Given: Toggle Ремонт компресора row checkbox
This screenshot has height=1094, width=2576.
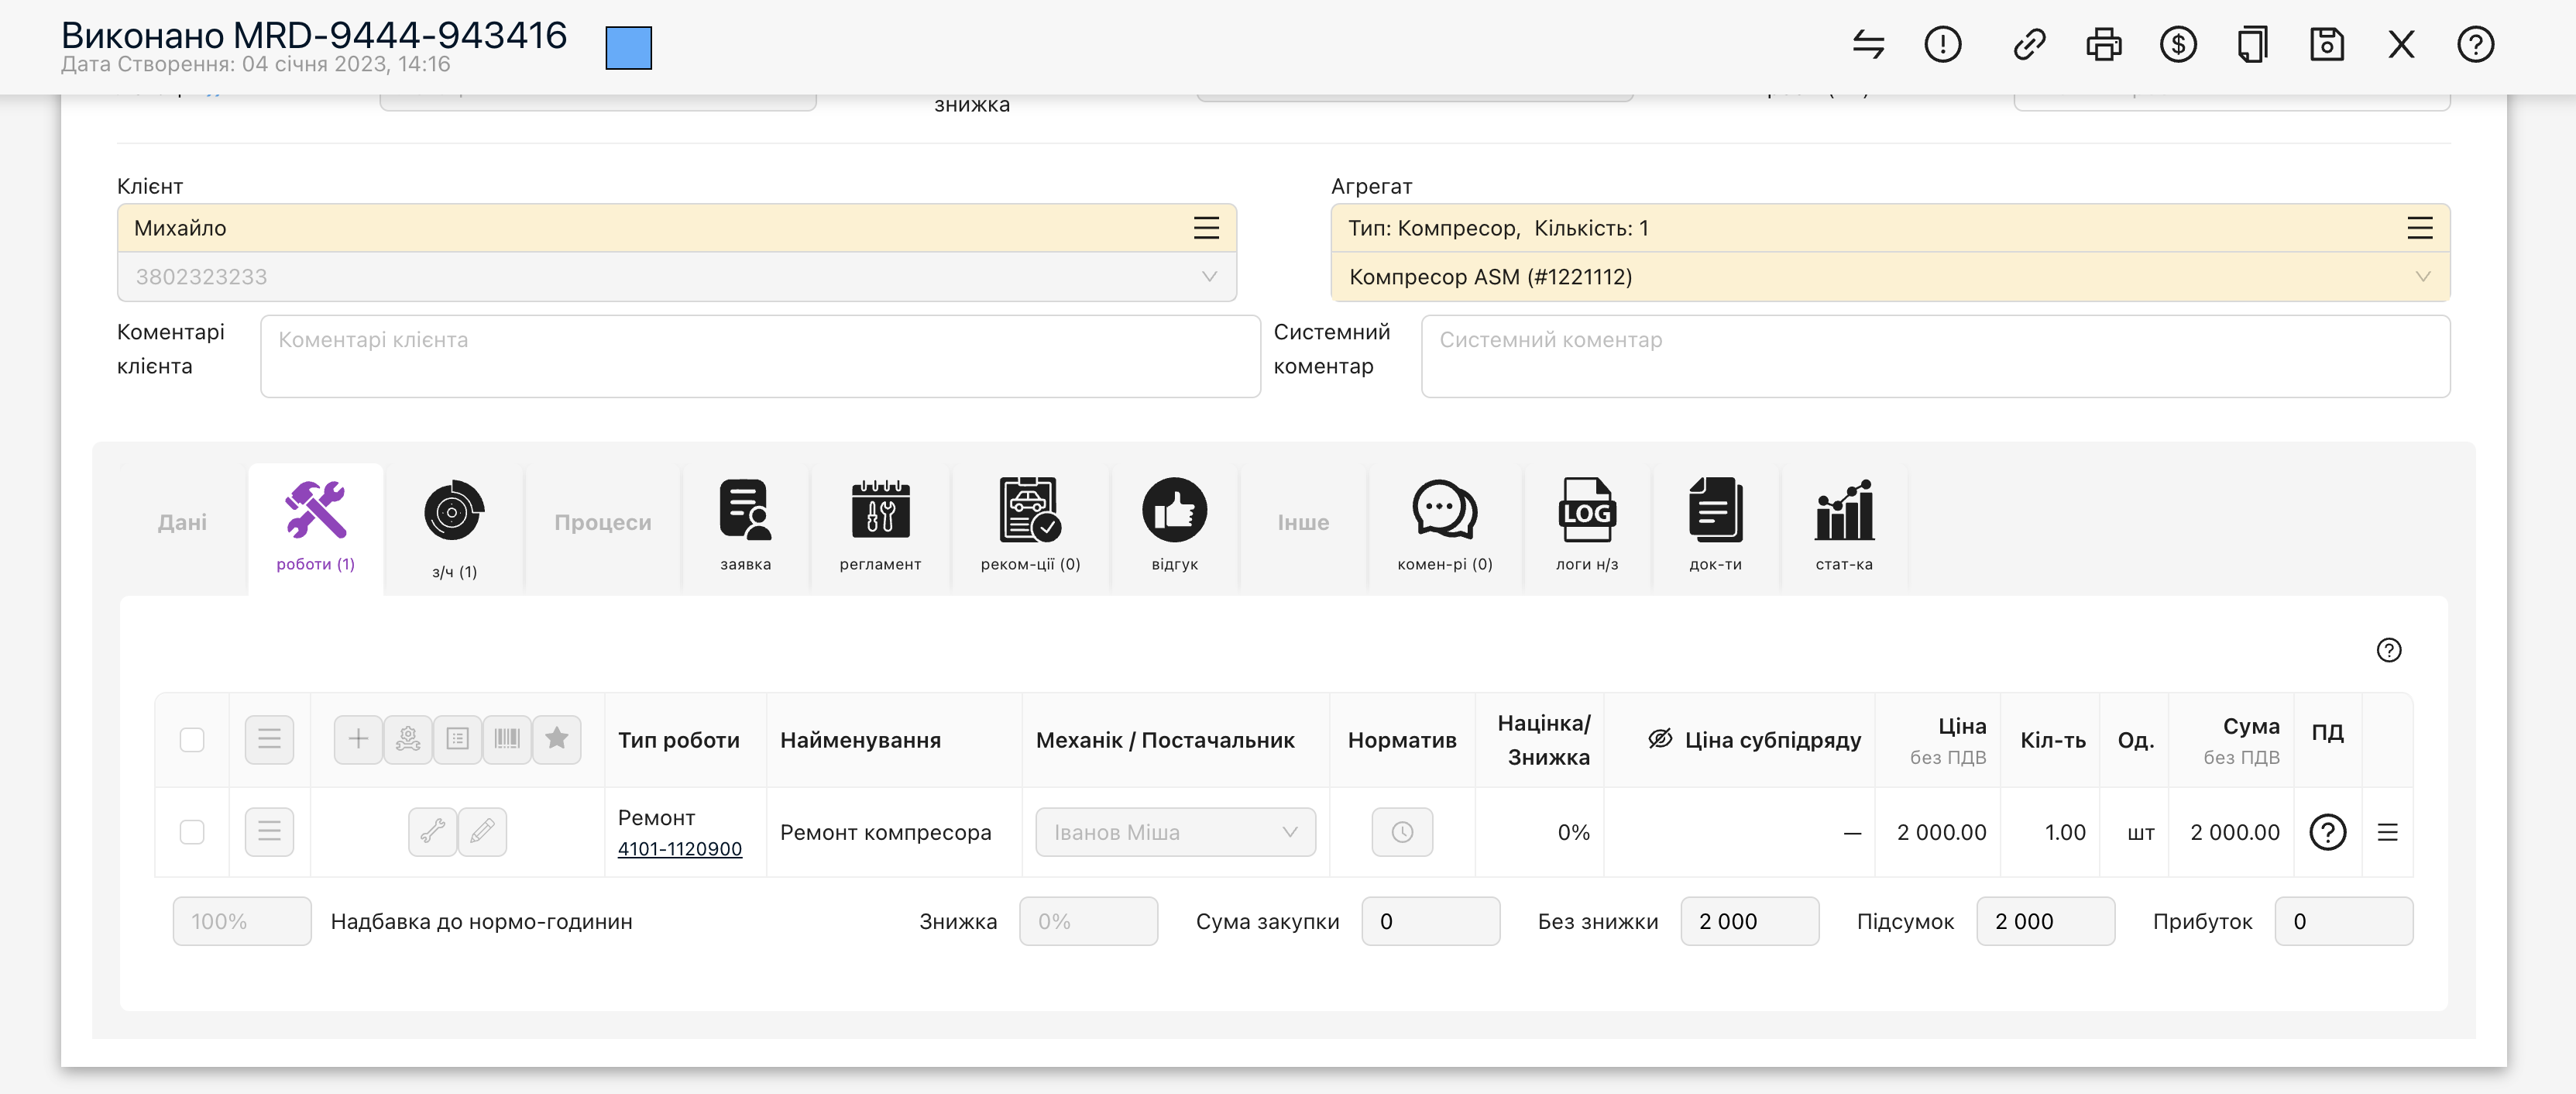Looking at the screenshot, I should [192, 832].
